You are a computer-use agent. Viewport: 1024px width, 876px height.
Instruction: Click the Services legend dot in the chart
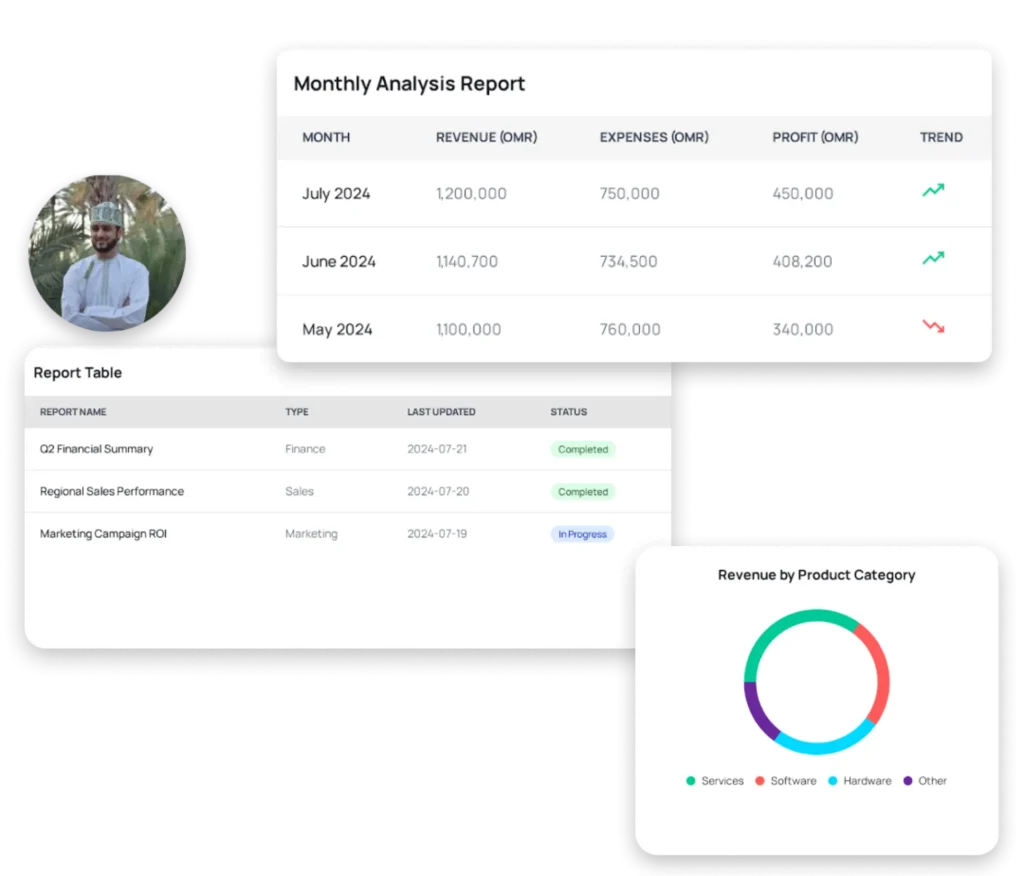[689, 781]
